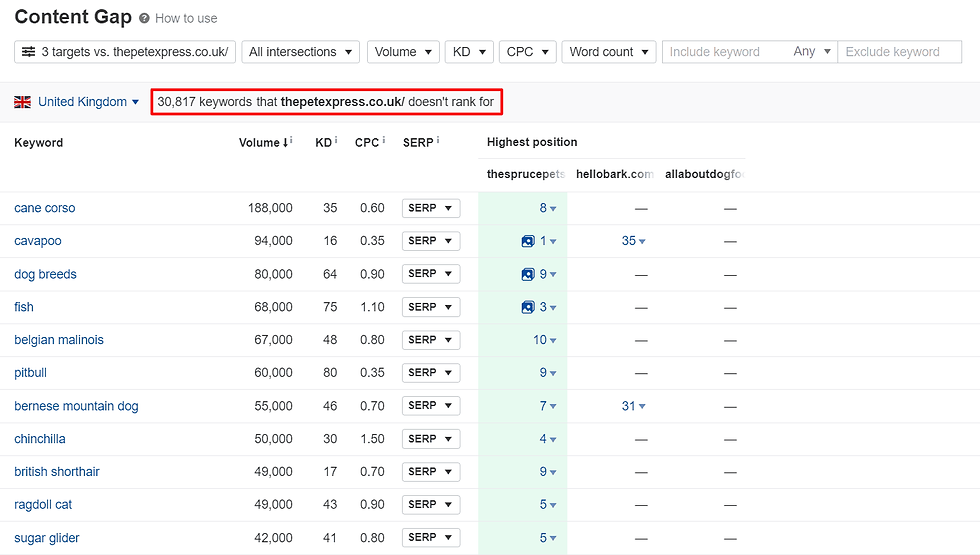Click the info icon next to Volume header
Viewport: 980px width, 555px height.
(291, 140)
